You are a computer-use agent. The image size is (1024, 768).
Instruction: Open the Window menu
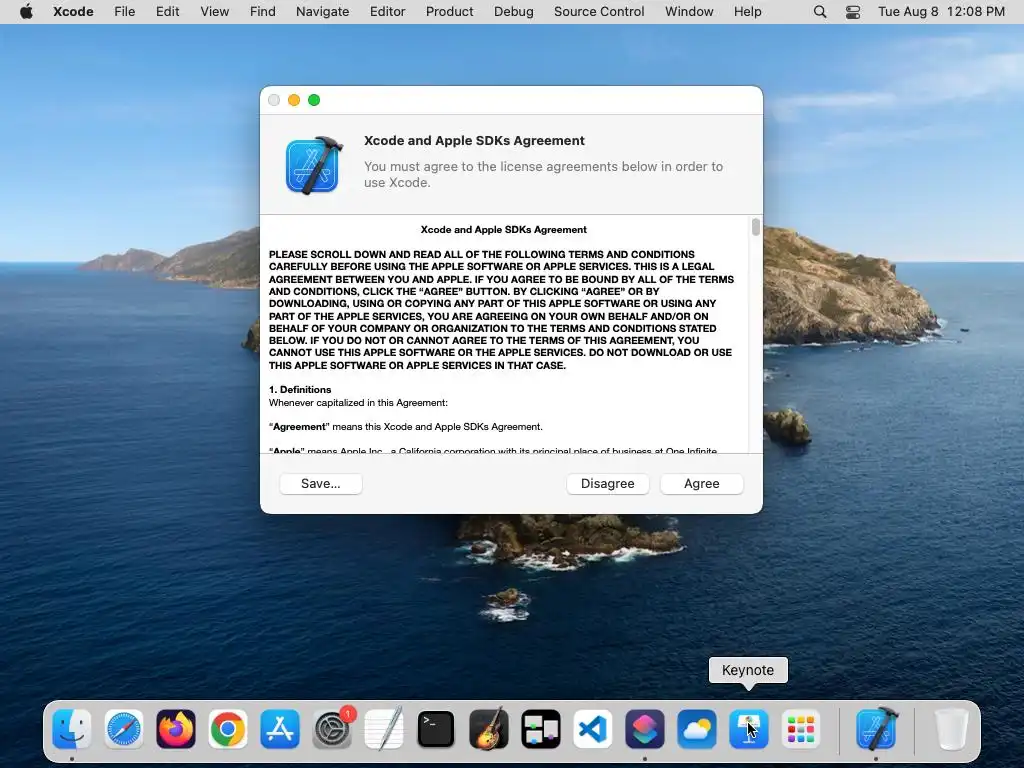pyautogui.click(x=689, y=11)
